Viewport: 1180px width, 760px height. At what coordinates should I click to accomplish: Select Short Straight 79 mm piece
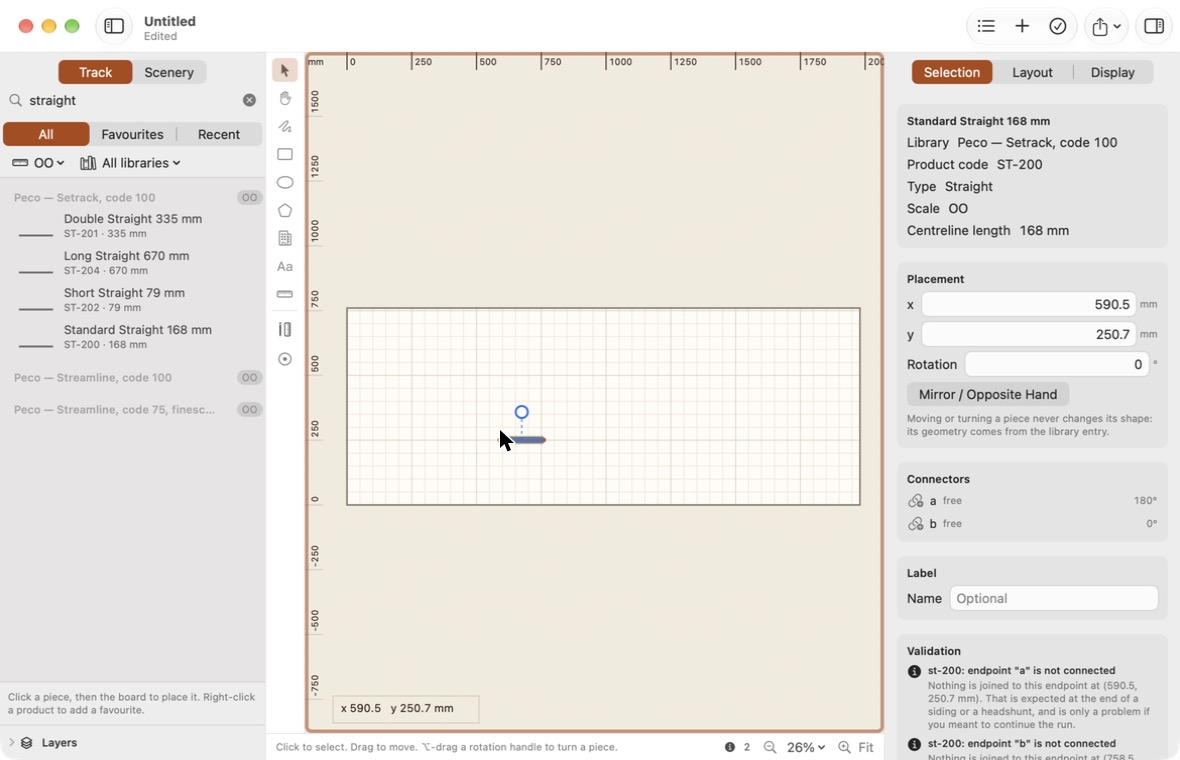(x=132, y=299)
